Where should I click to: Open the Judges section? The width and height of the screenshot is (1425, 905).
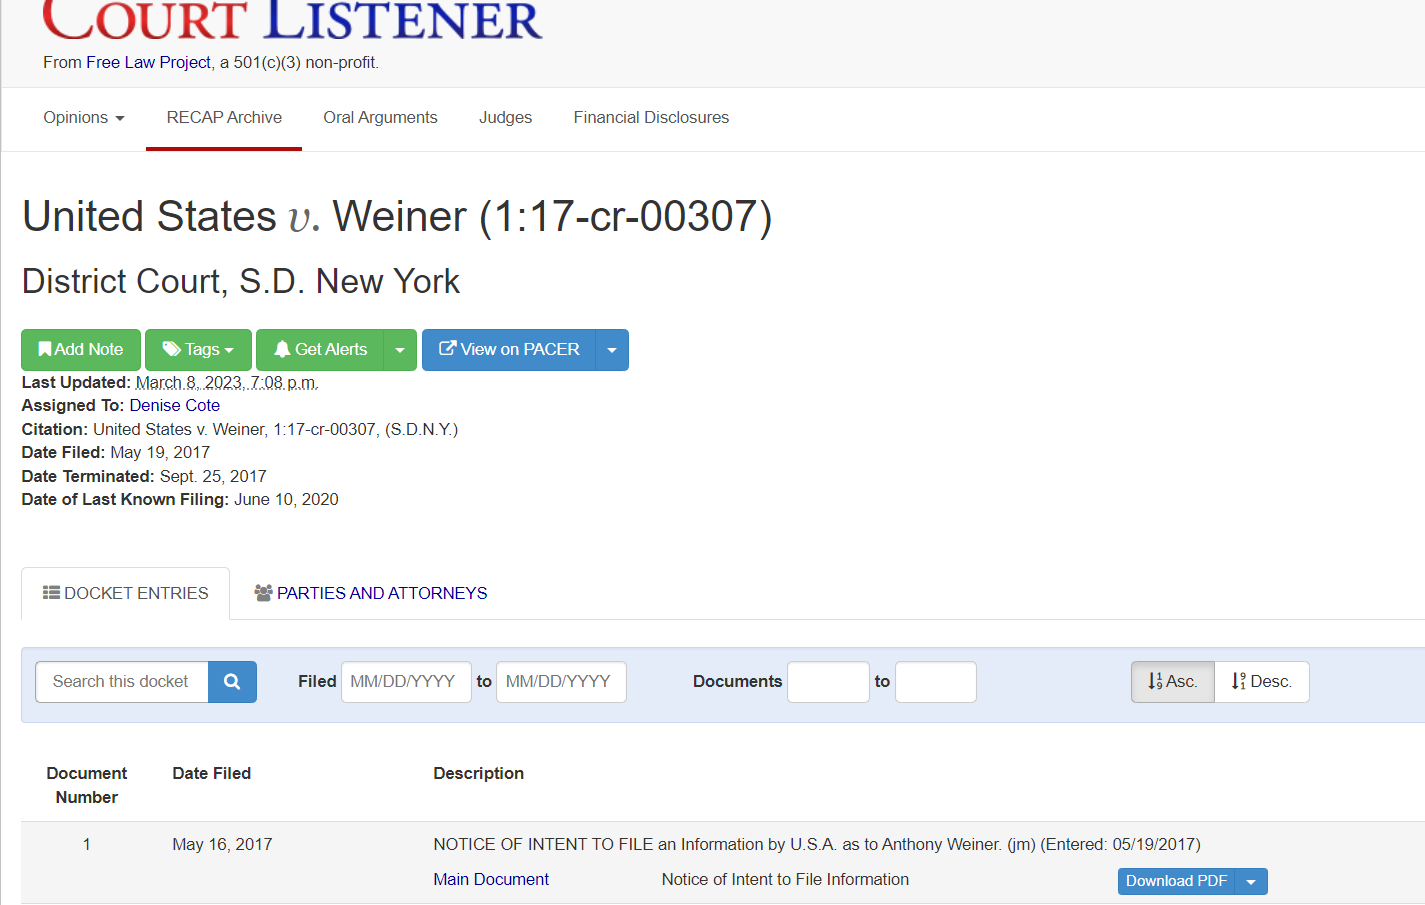pyautogui.click(x=505, y=118)
